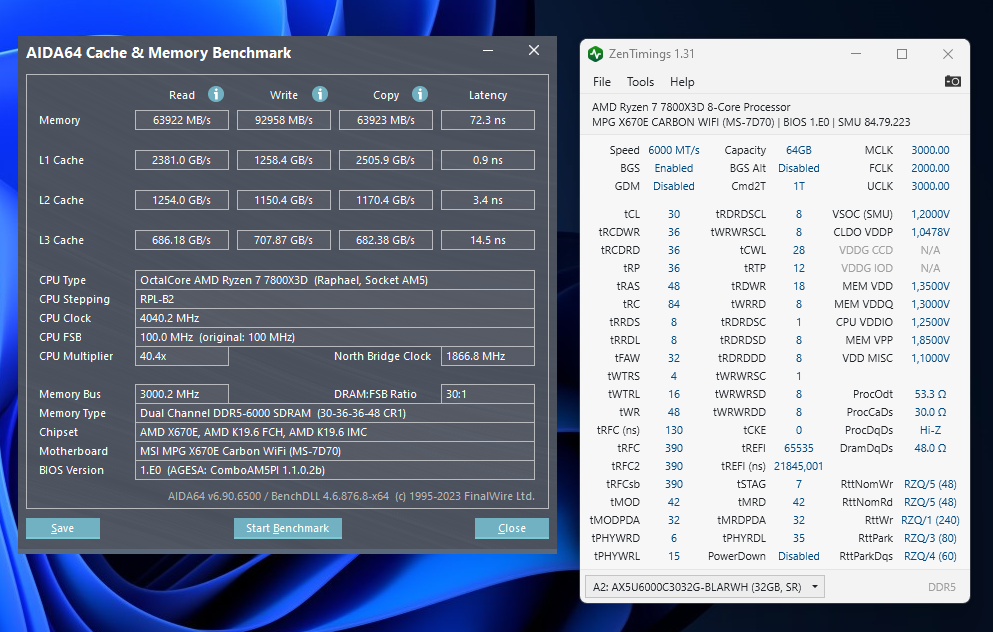Click the L3 Cache copy 682.38 GB/s value

tap(386, 240)
